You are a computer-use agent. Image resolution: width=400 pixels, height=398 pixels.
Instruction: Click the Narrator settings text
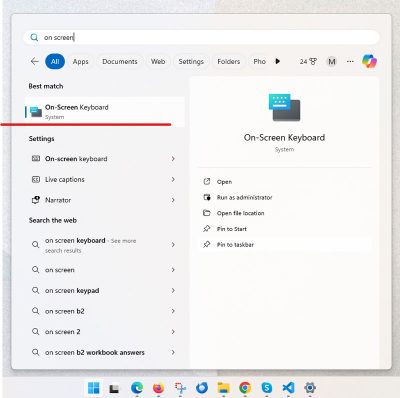58,200
